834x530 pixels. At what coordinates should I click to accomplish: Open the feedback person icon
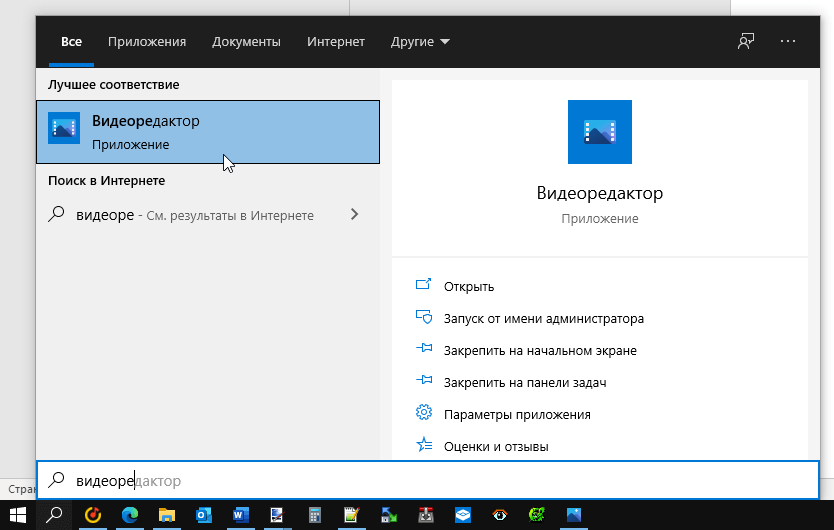click(x=746, y=42)
